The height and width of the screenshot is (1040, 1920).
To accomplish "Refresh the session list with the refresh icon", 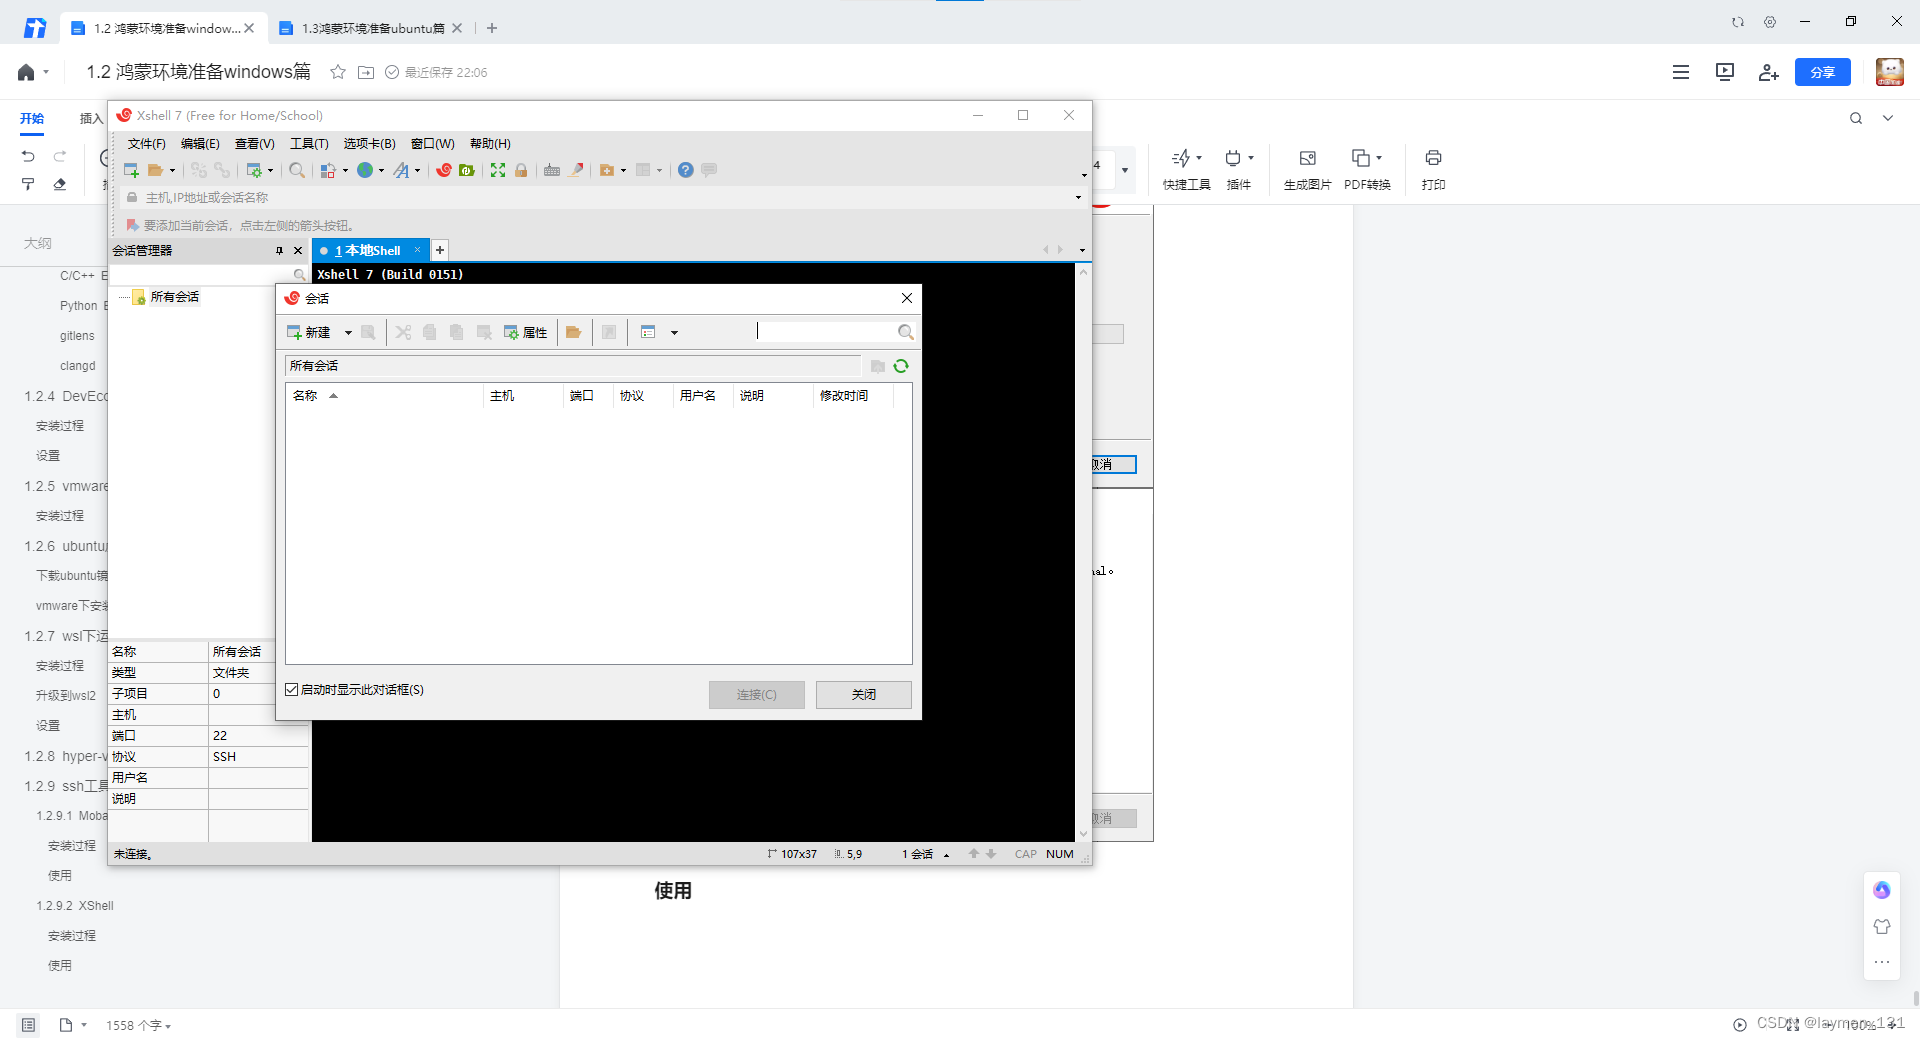I will tap(901, 366).
